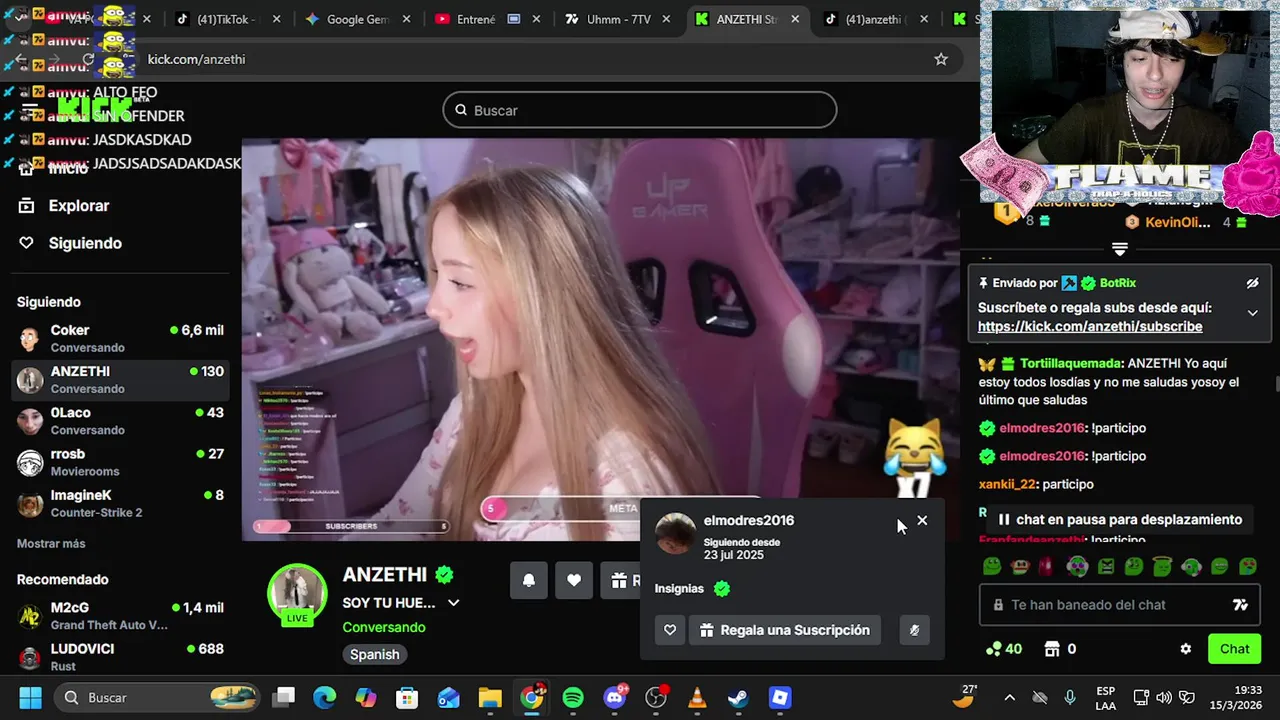Click the green Chat send button

pyautogui.click(x=1234, y=649)
